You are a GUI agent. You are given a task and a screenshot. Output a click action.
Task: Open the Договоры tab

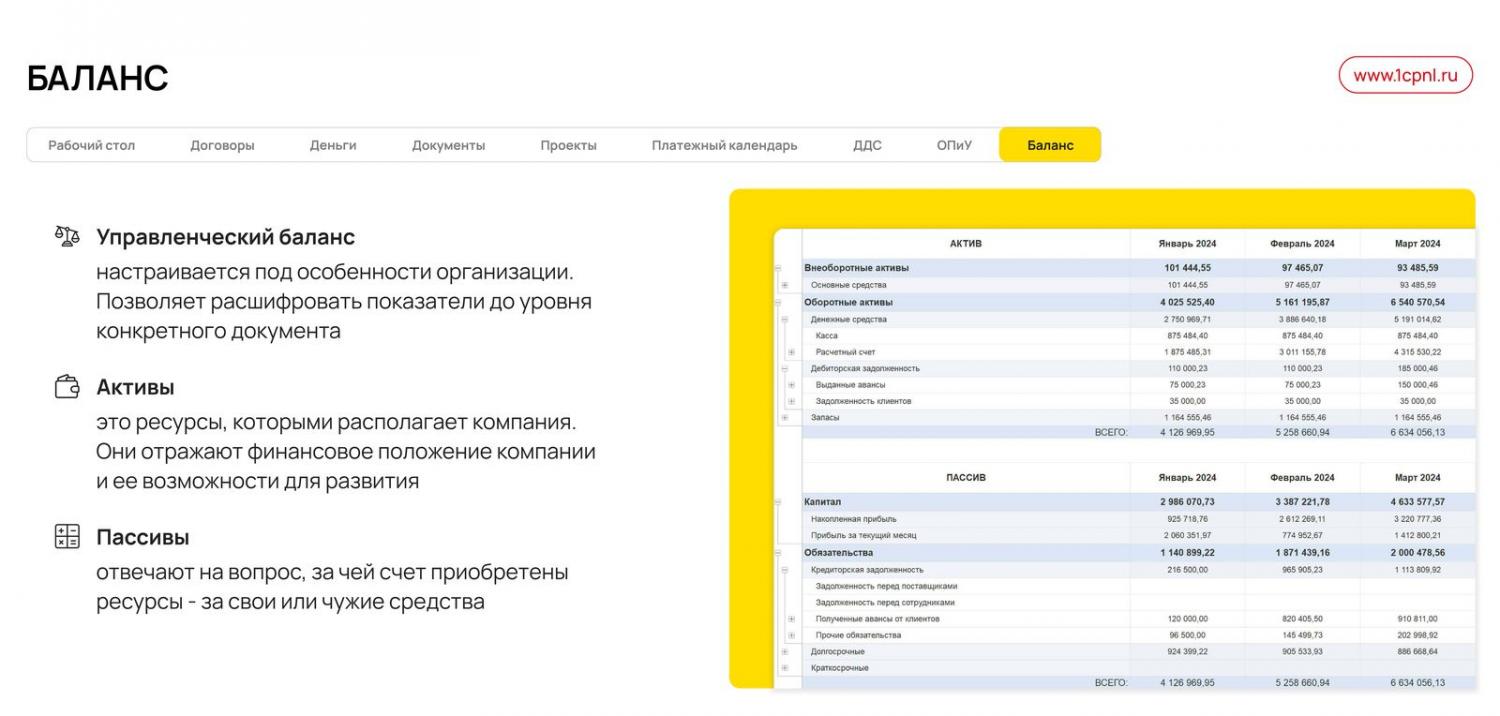222,145
